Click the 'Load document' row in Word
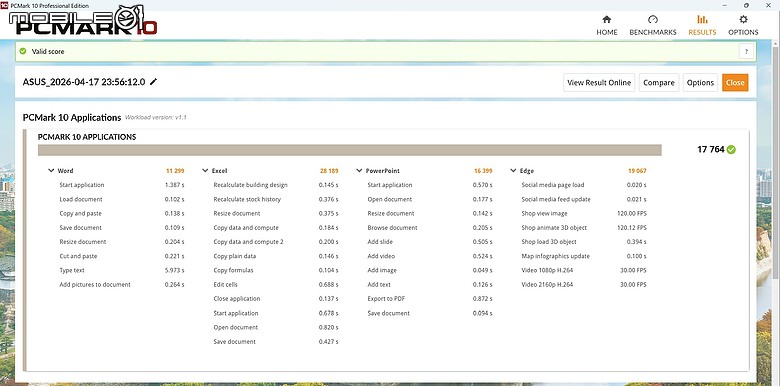Image resolution: width=780 pixels, height=386 pixels. point(122,199)
